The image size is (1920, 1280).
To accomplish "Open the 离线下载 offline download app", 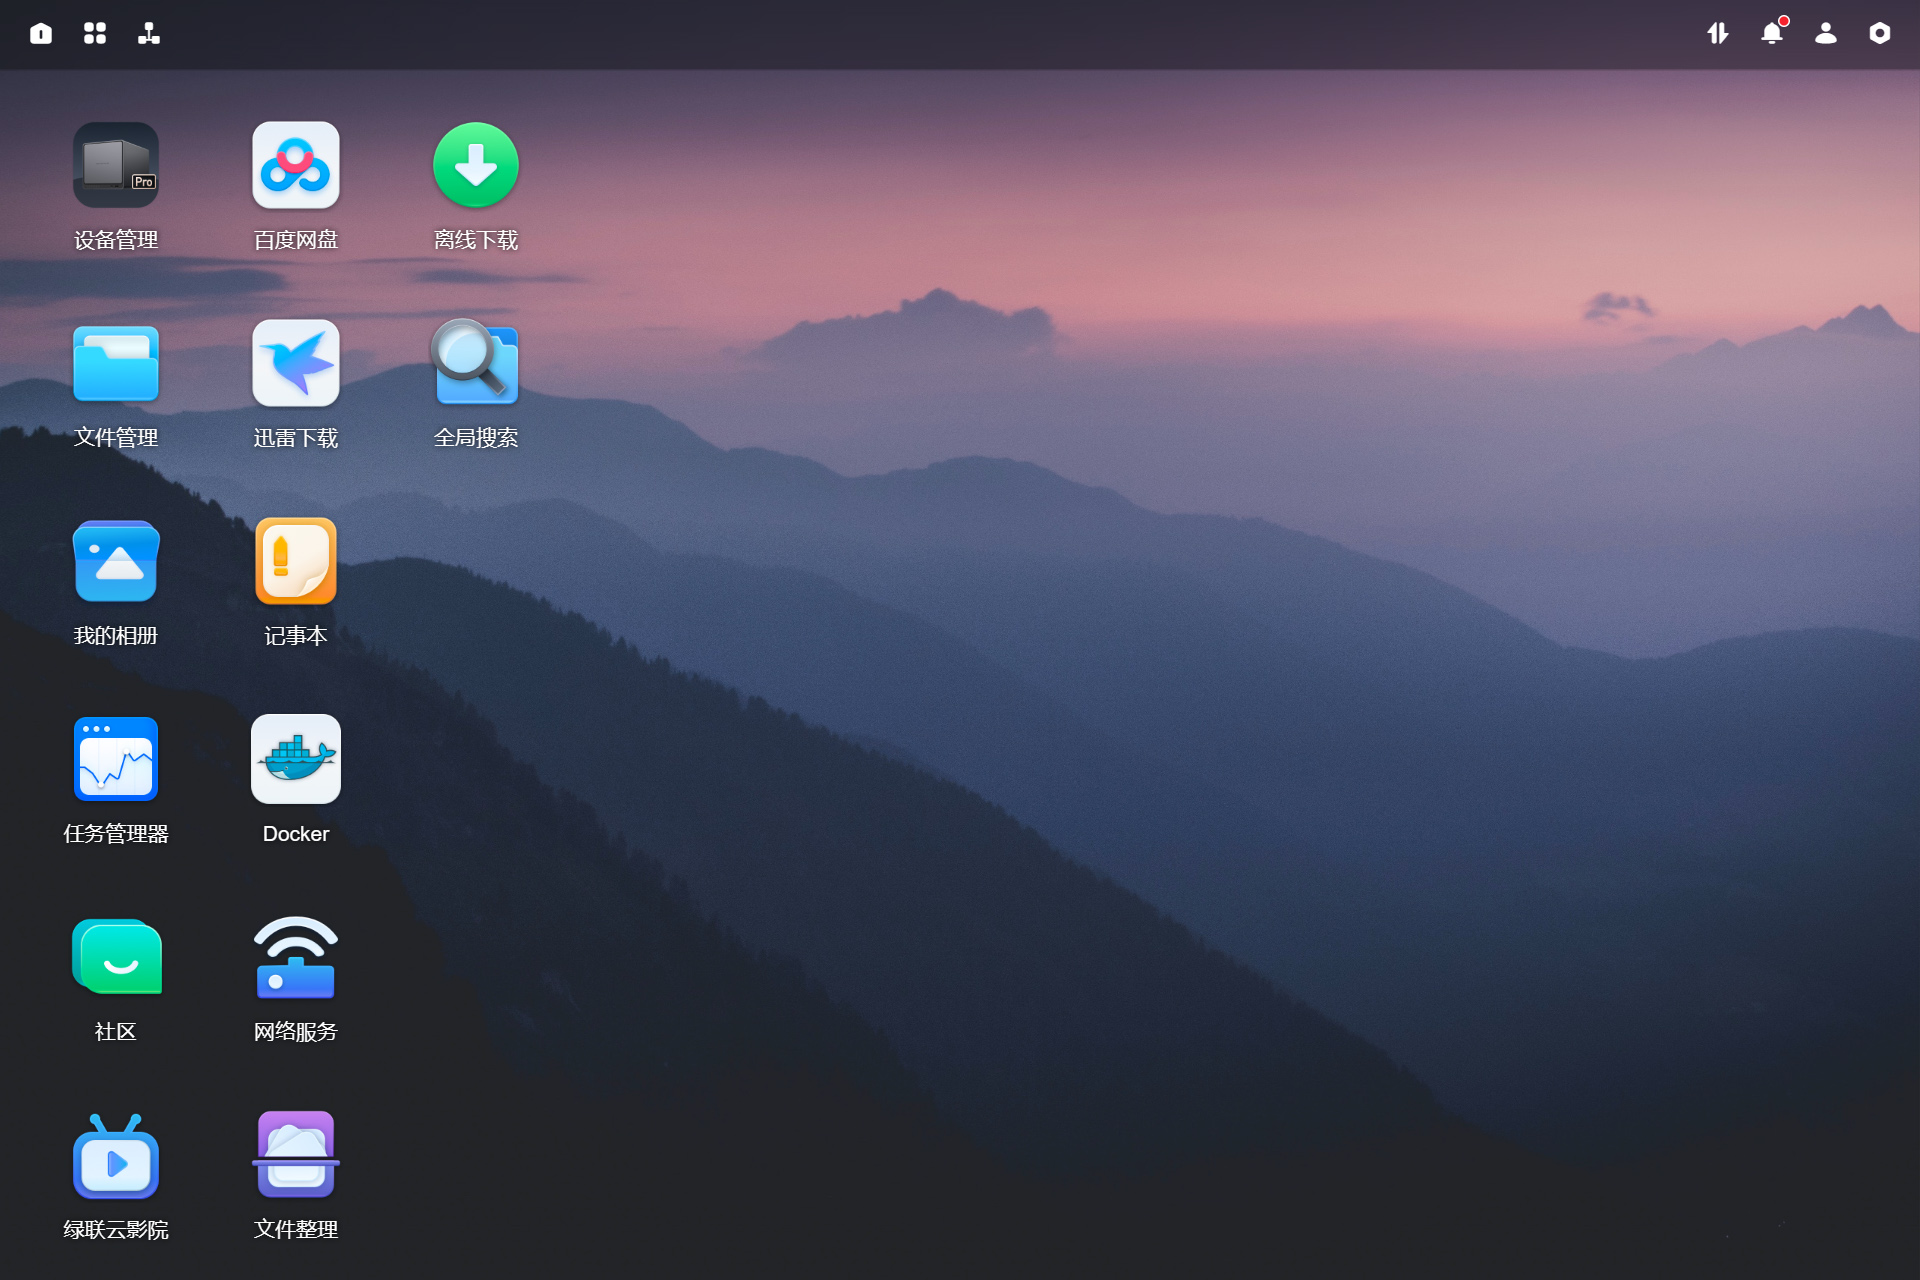I will (475, 166).
